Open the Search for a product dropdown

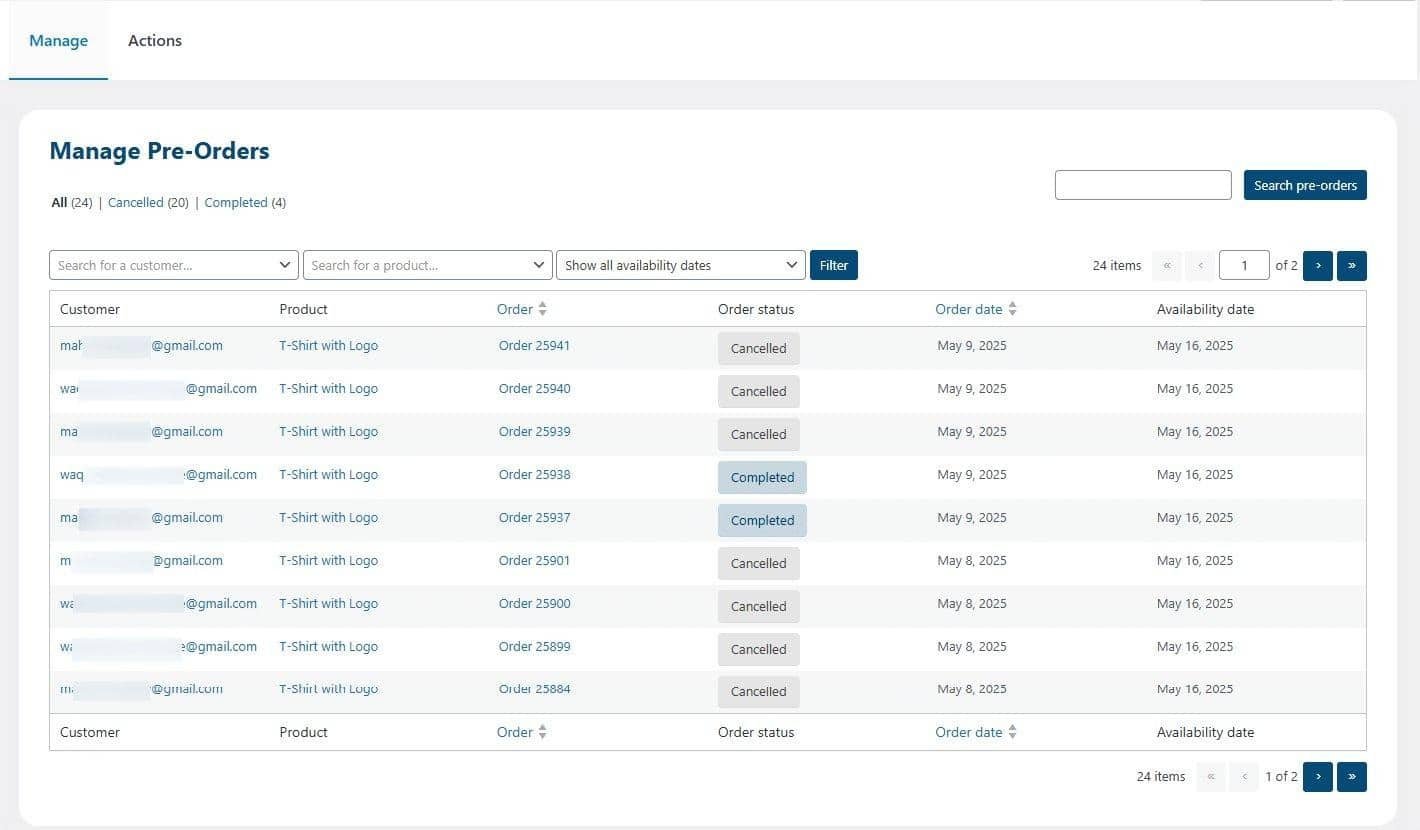(x=427, y=265)
